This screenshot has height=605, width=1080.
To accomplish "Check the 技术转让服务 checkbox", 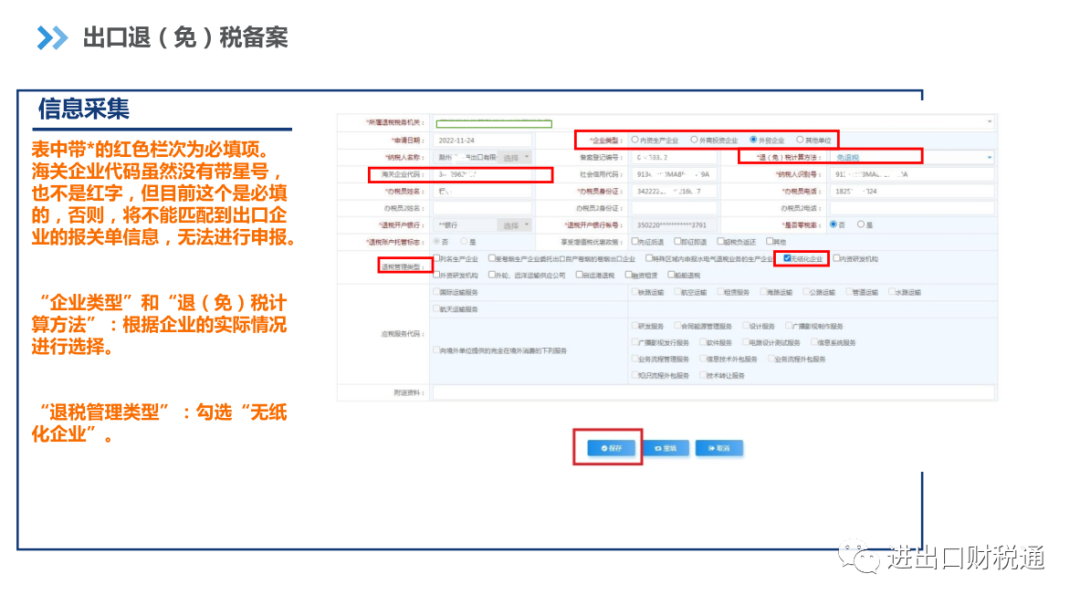I will (703, 376).
